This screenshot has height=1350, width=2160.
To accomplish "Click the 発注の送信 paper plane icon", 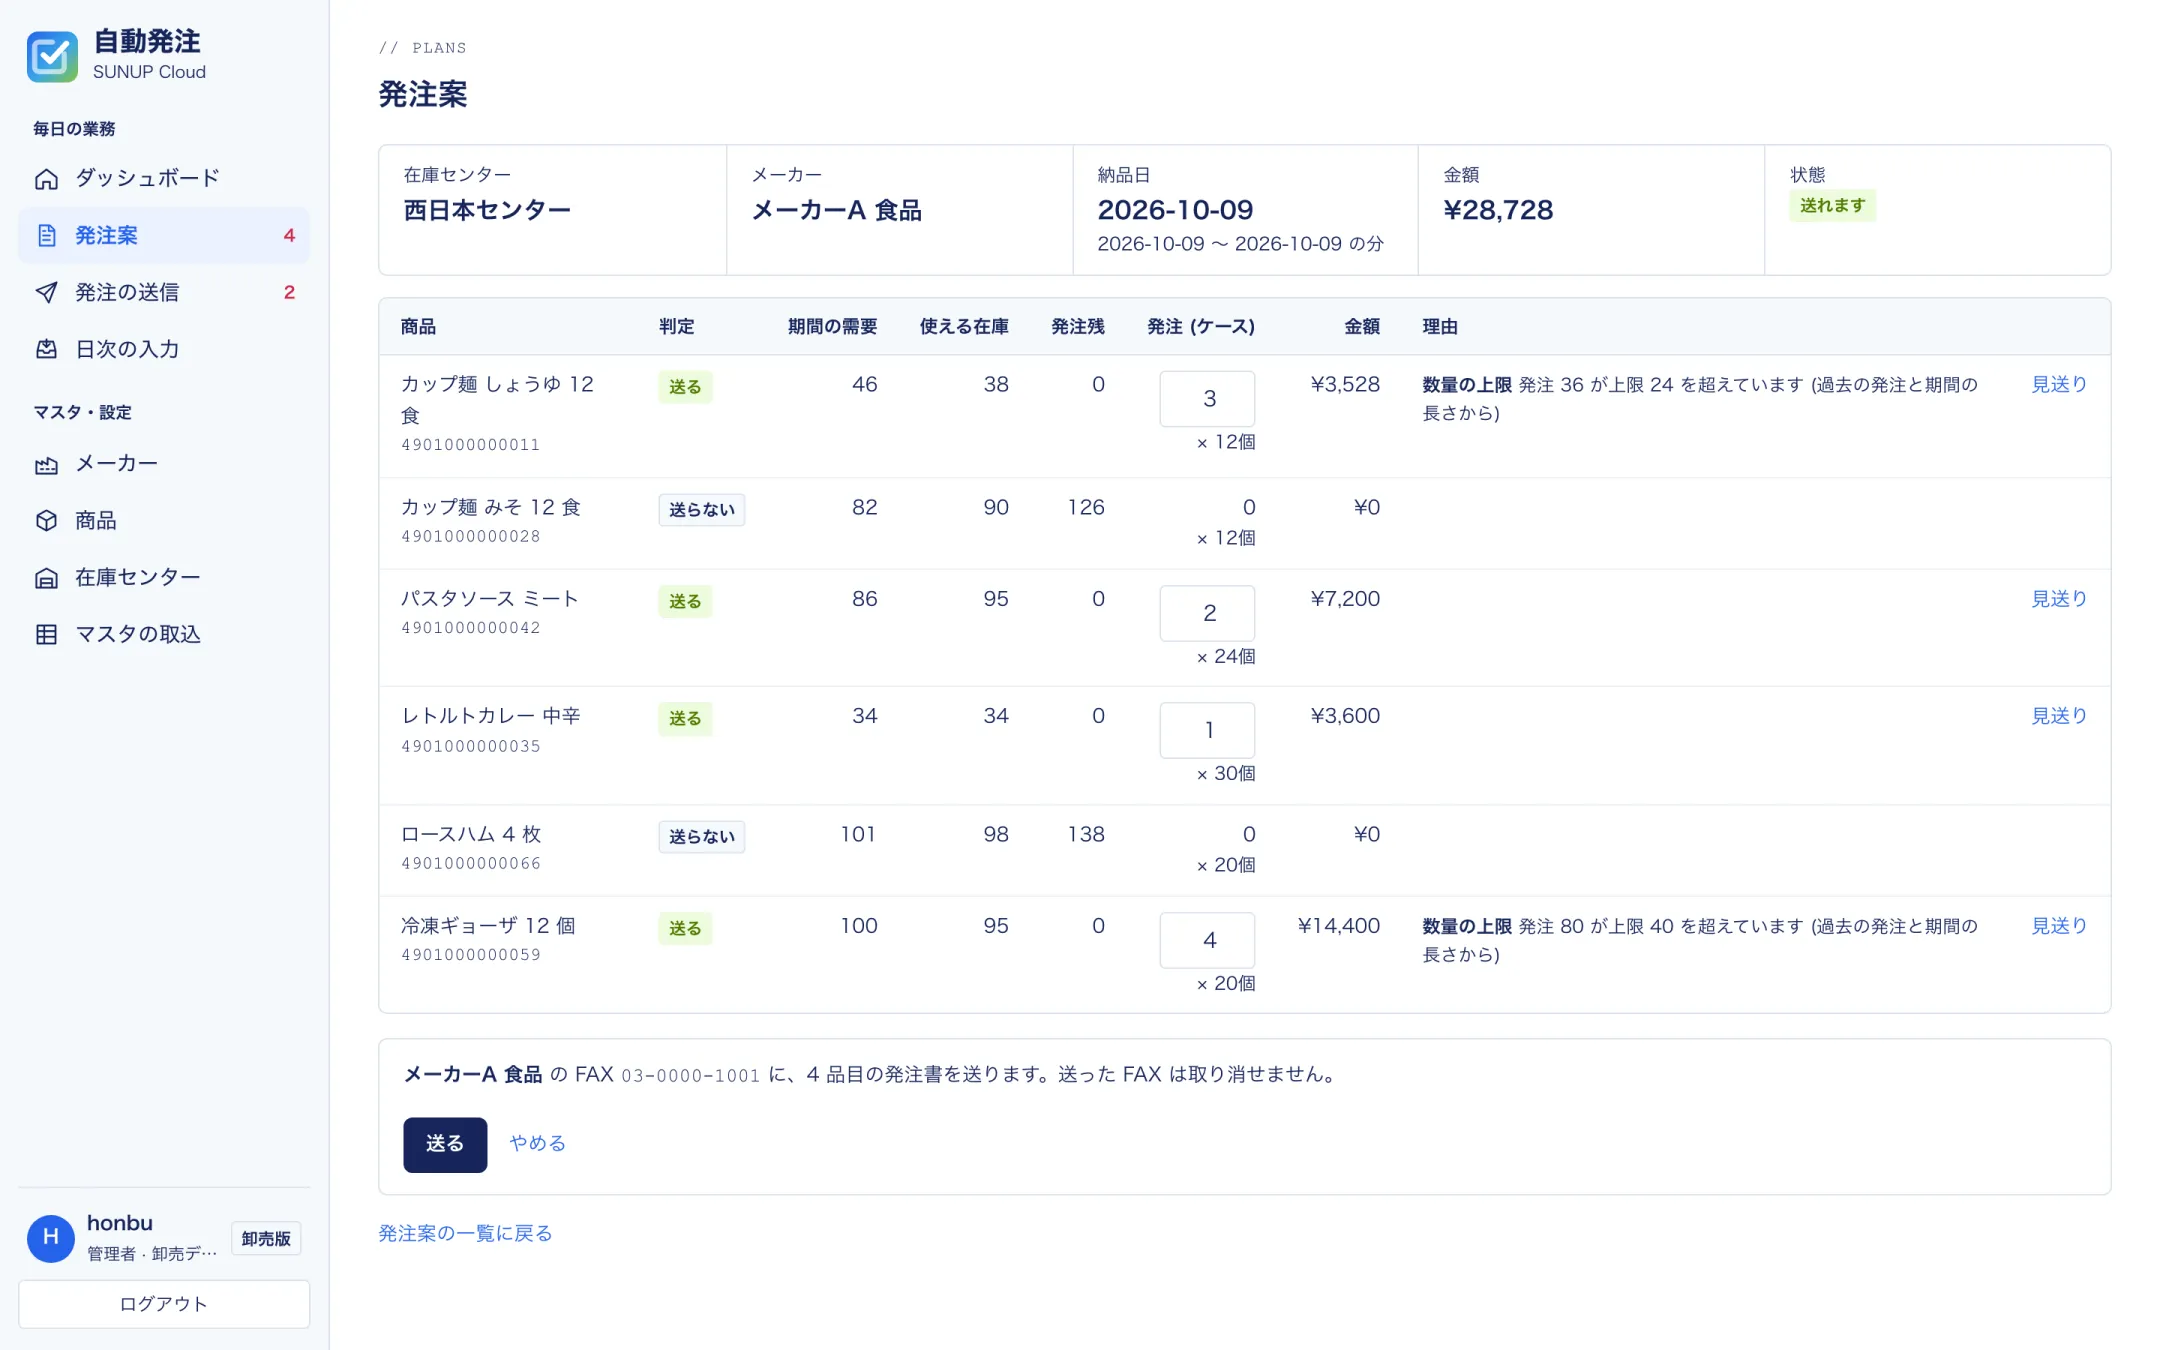I will (x=46, y=293).
